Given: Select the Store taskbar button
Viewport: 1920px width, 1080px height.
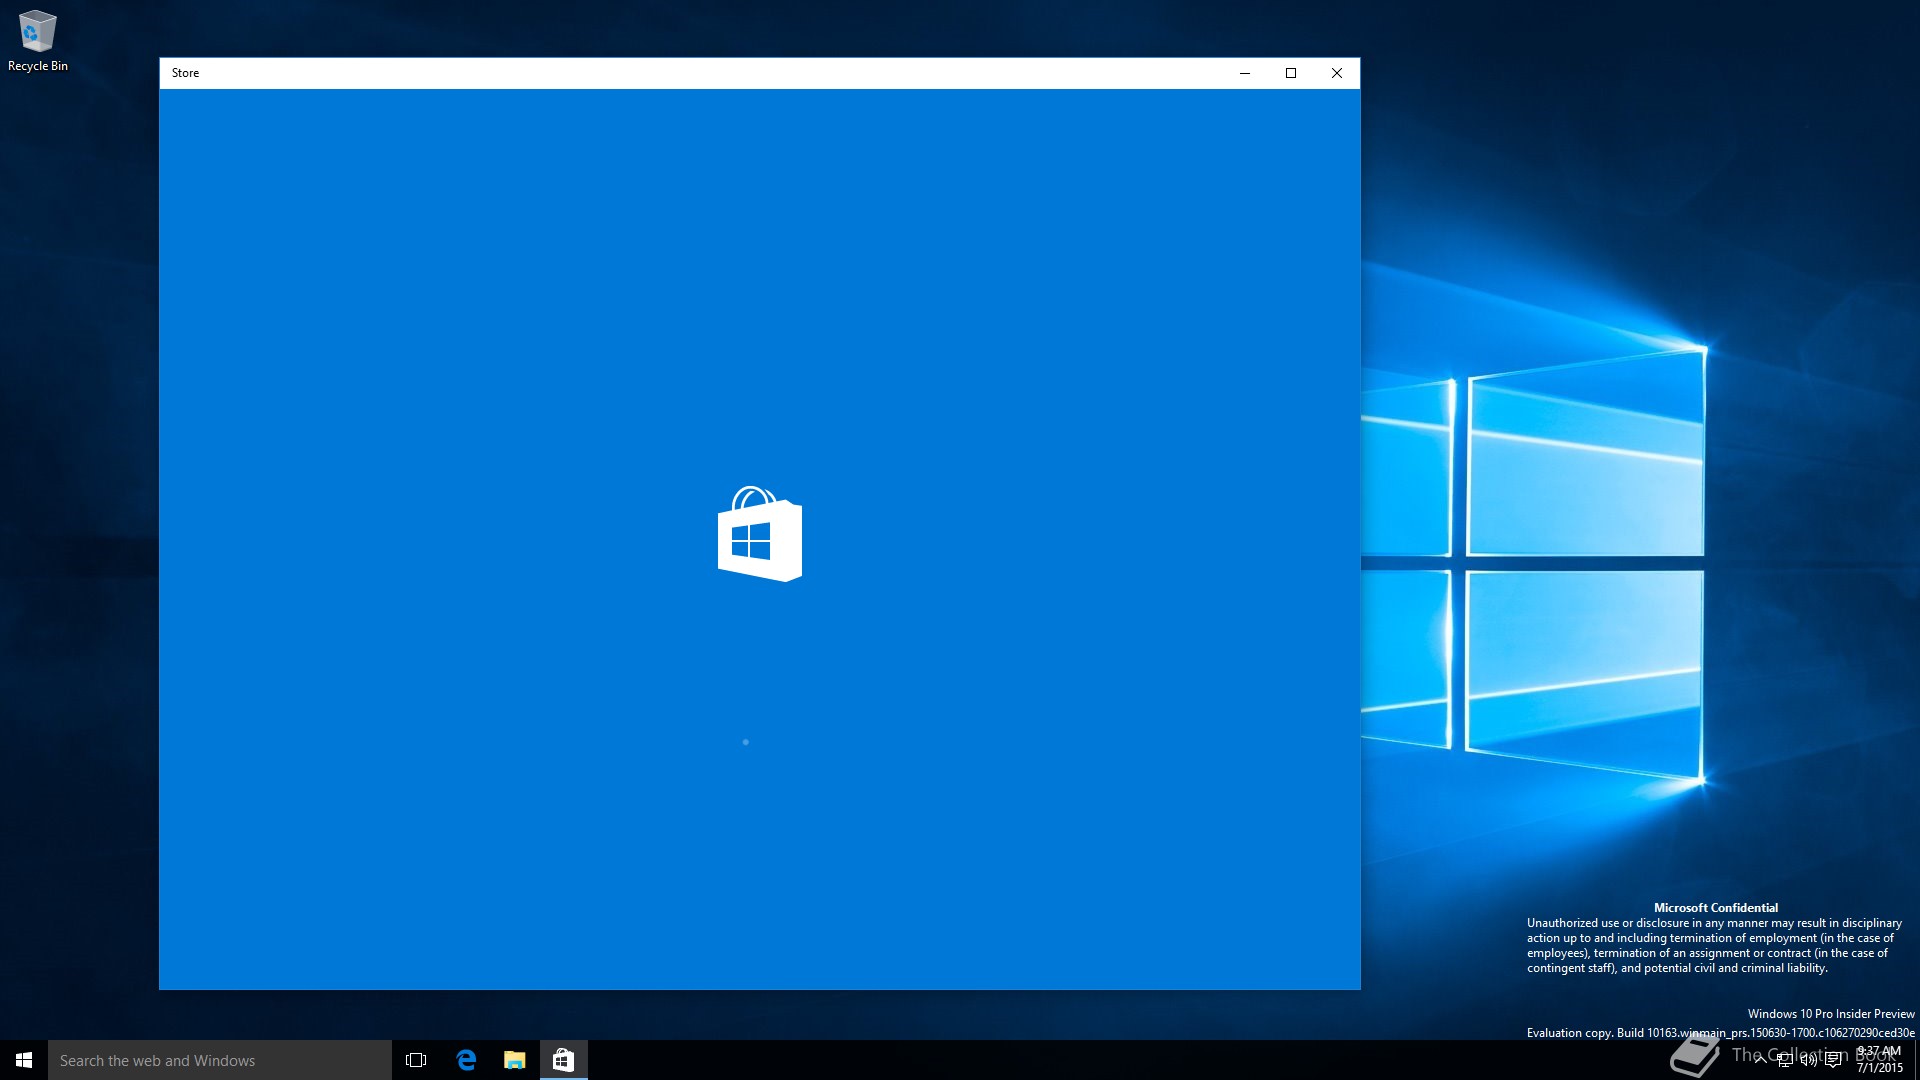Looking at the screenshot, I should (x=564, y=1060).
